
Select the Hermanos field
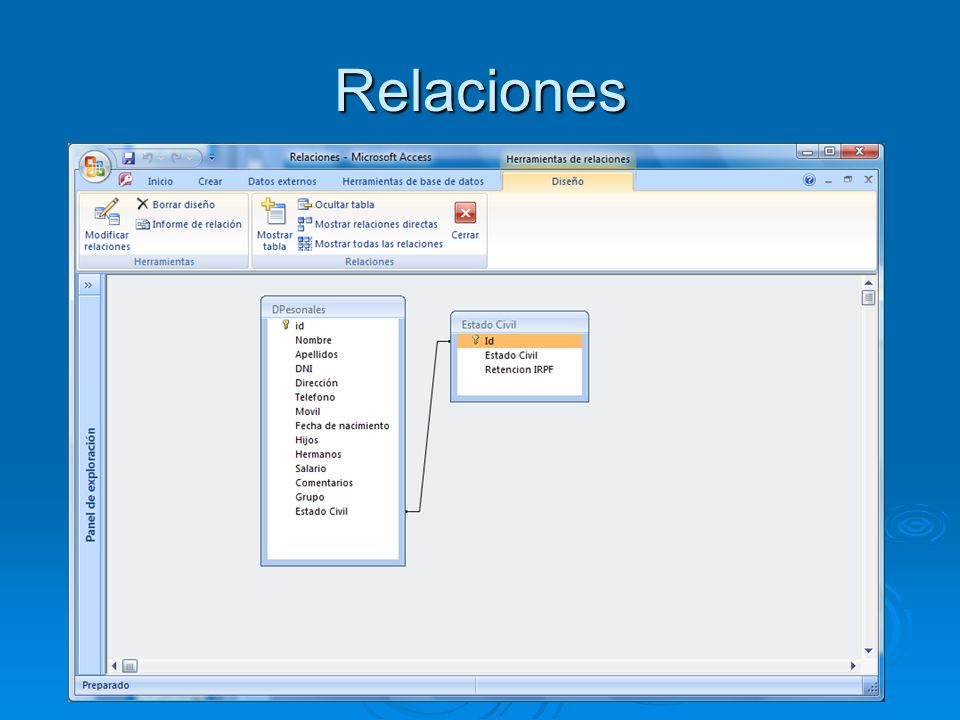334,454
